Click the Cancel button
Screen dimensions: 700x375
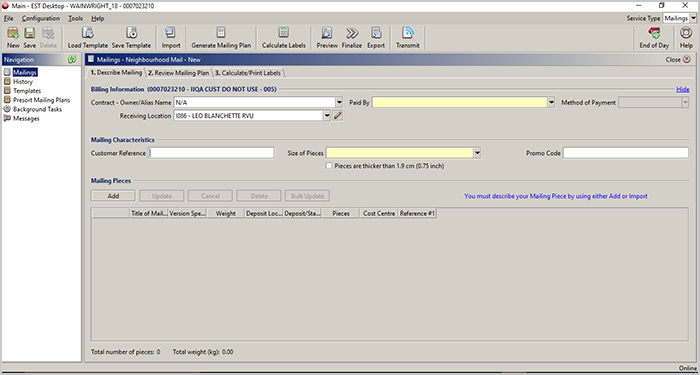[x=210, y=196]
